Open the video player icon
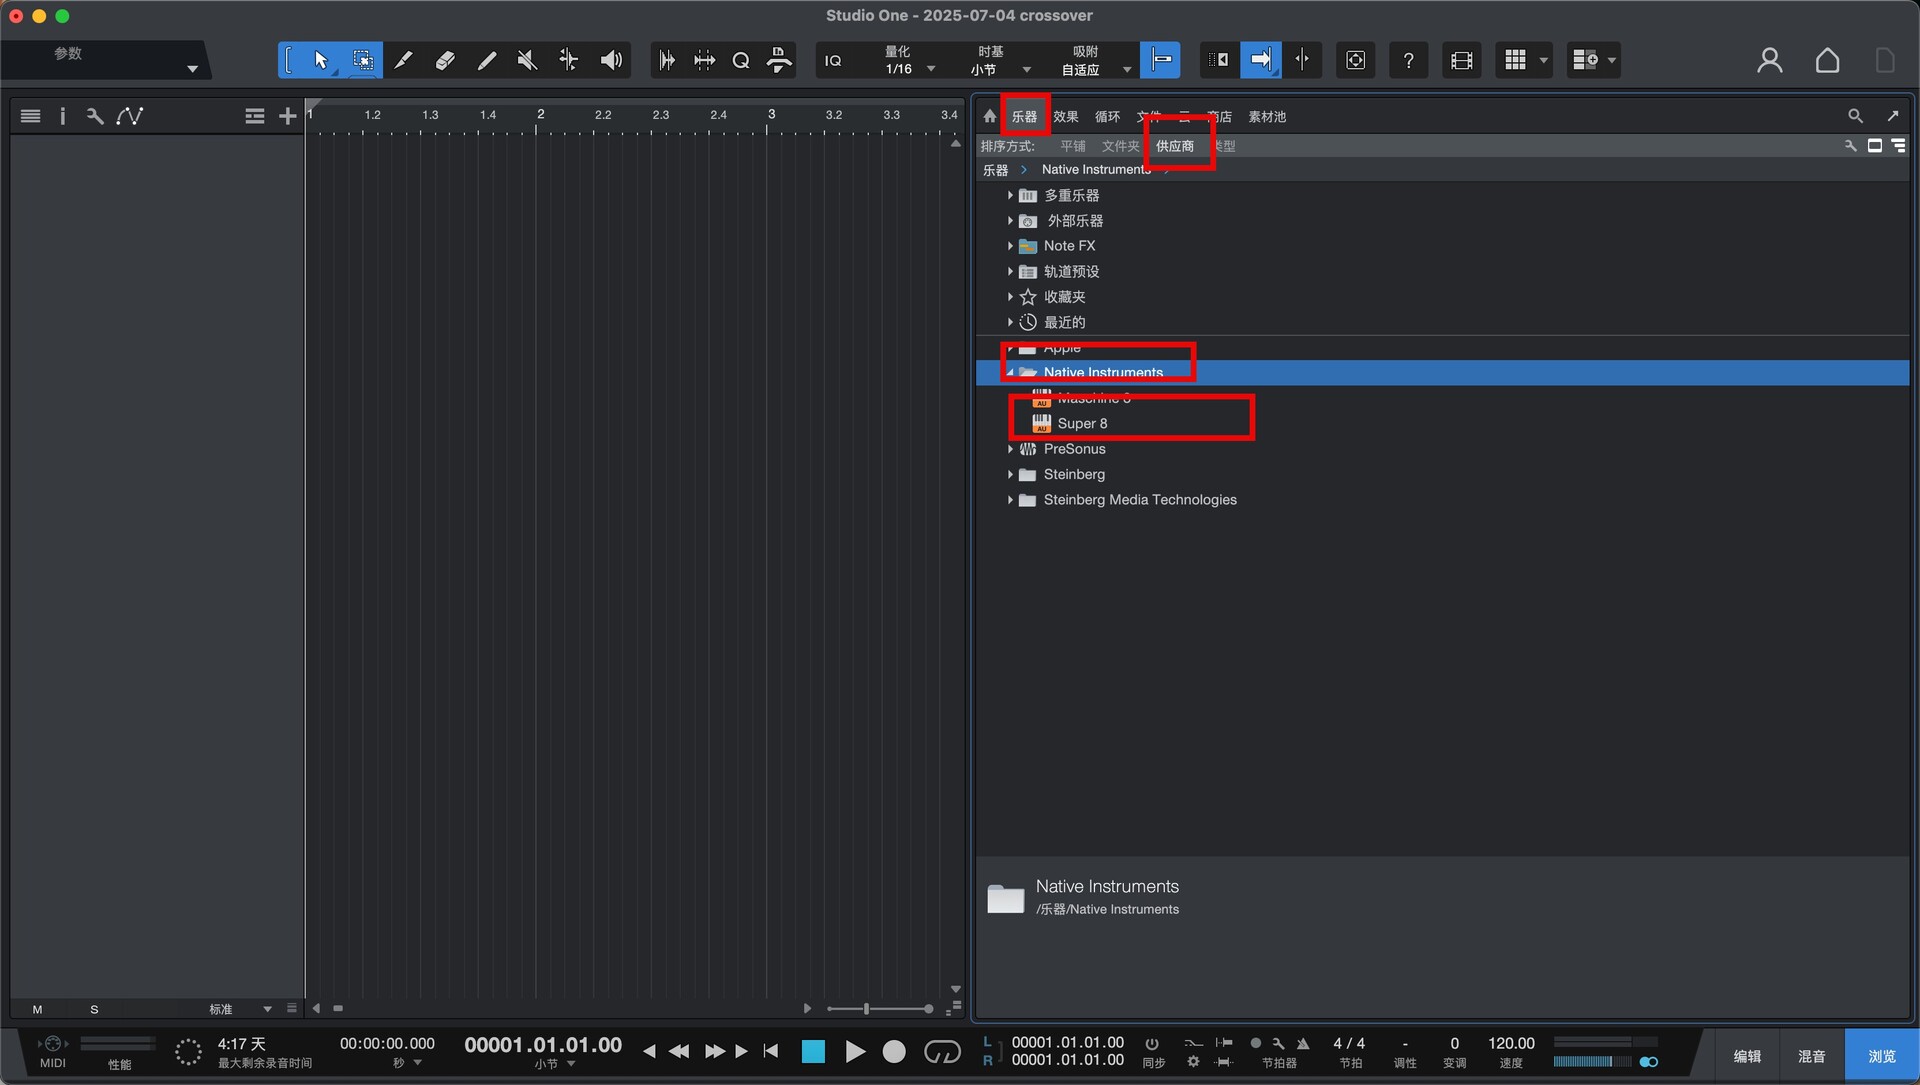The width and height of the screenshot is (1920, 1085). click(x=1461, y=60)
